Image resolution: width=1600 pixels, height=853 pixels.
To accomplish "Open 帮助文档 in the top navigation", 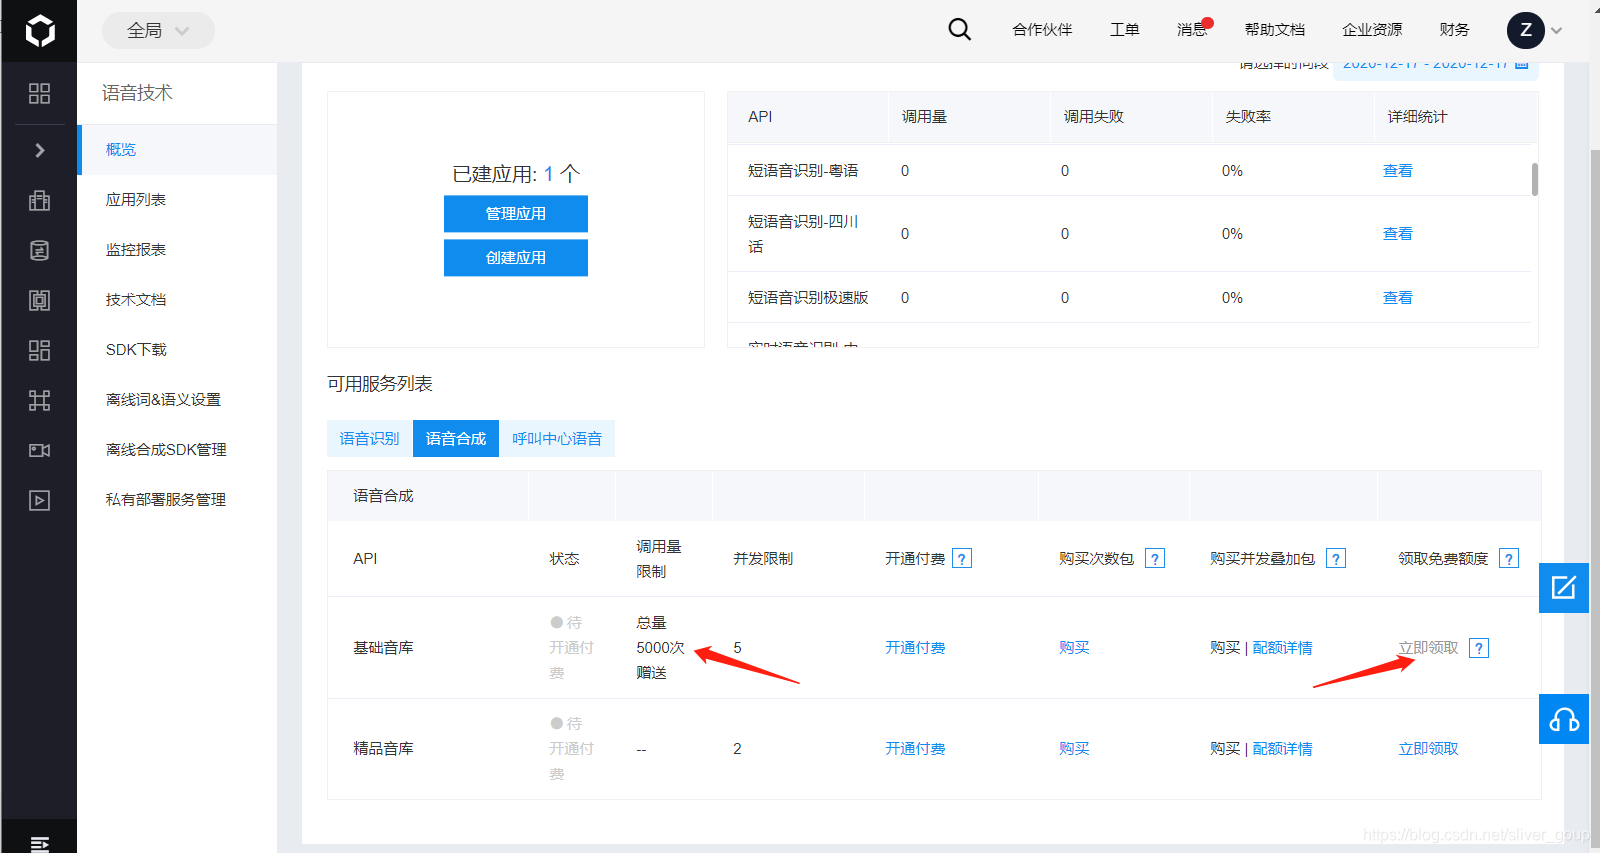I will (x=1274, y=30).
